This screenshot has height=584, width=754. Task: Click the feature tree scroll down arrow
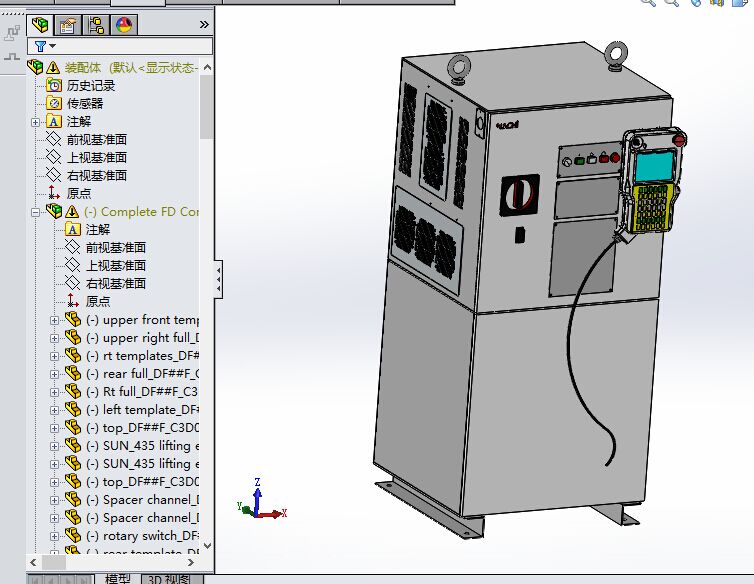point(207,546)
